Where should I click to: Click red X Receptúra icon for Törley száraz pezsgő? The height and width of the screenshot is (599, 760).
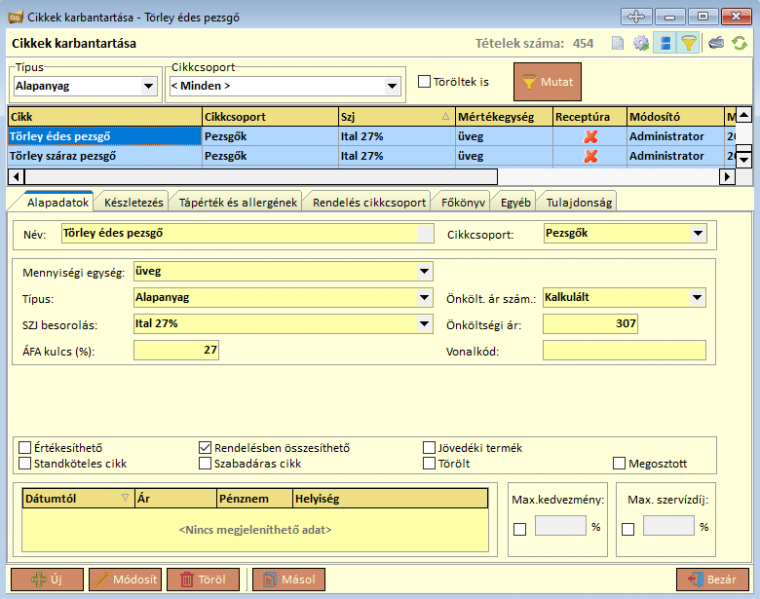point(590,156)
